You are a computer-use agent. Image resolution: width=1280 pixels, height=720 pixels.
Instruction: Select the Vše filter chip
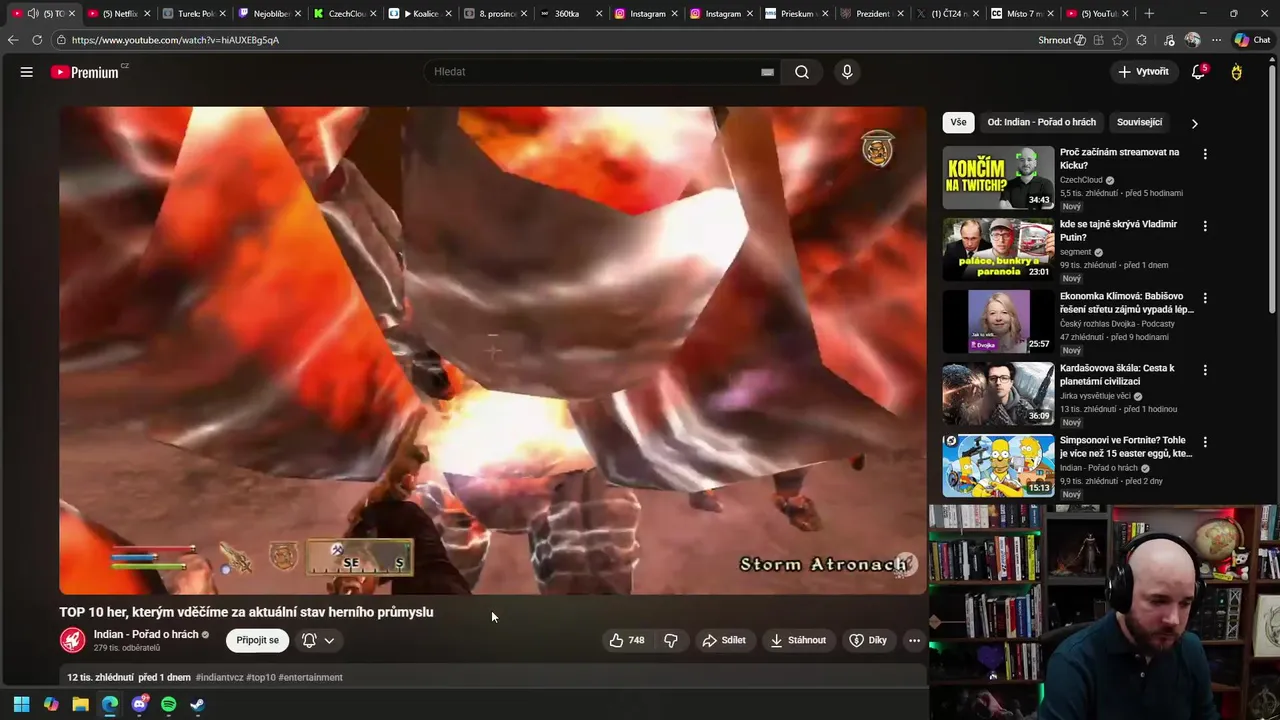click(x=958, y=122)
